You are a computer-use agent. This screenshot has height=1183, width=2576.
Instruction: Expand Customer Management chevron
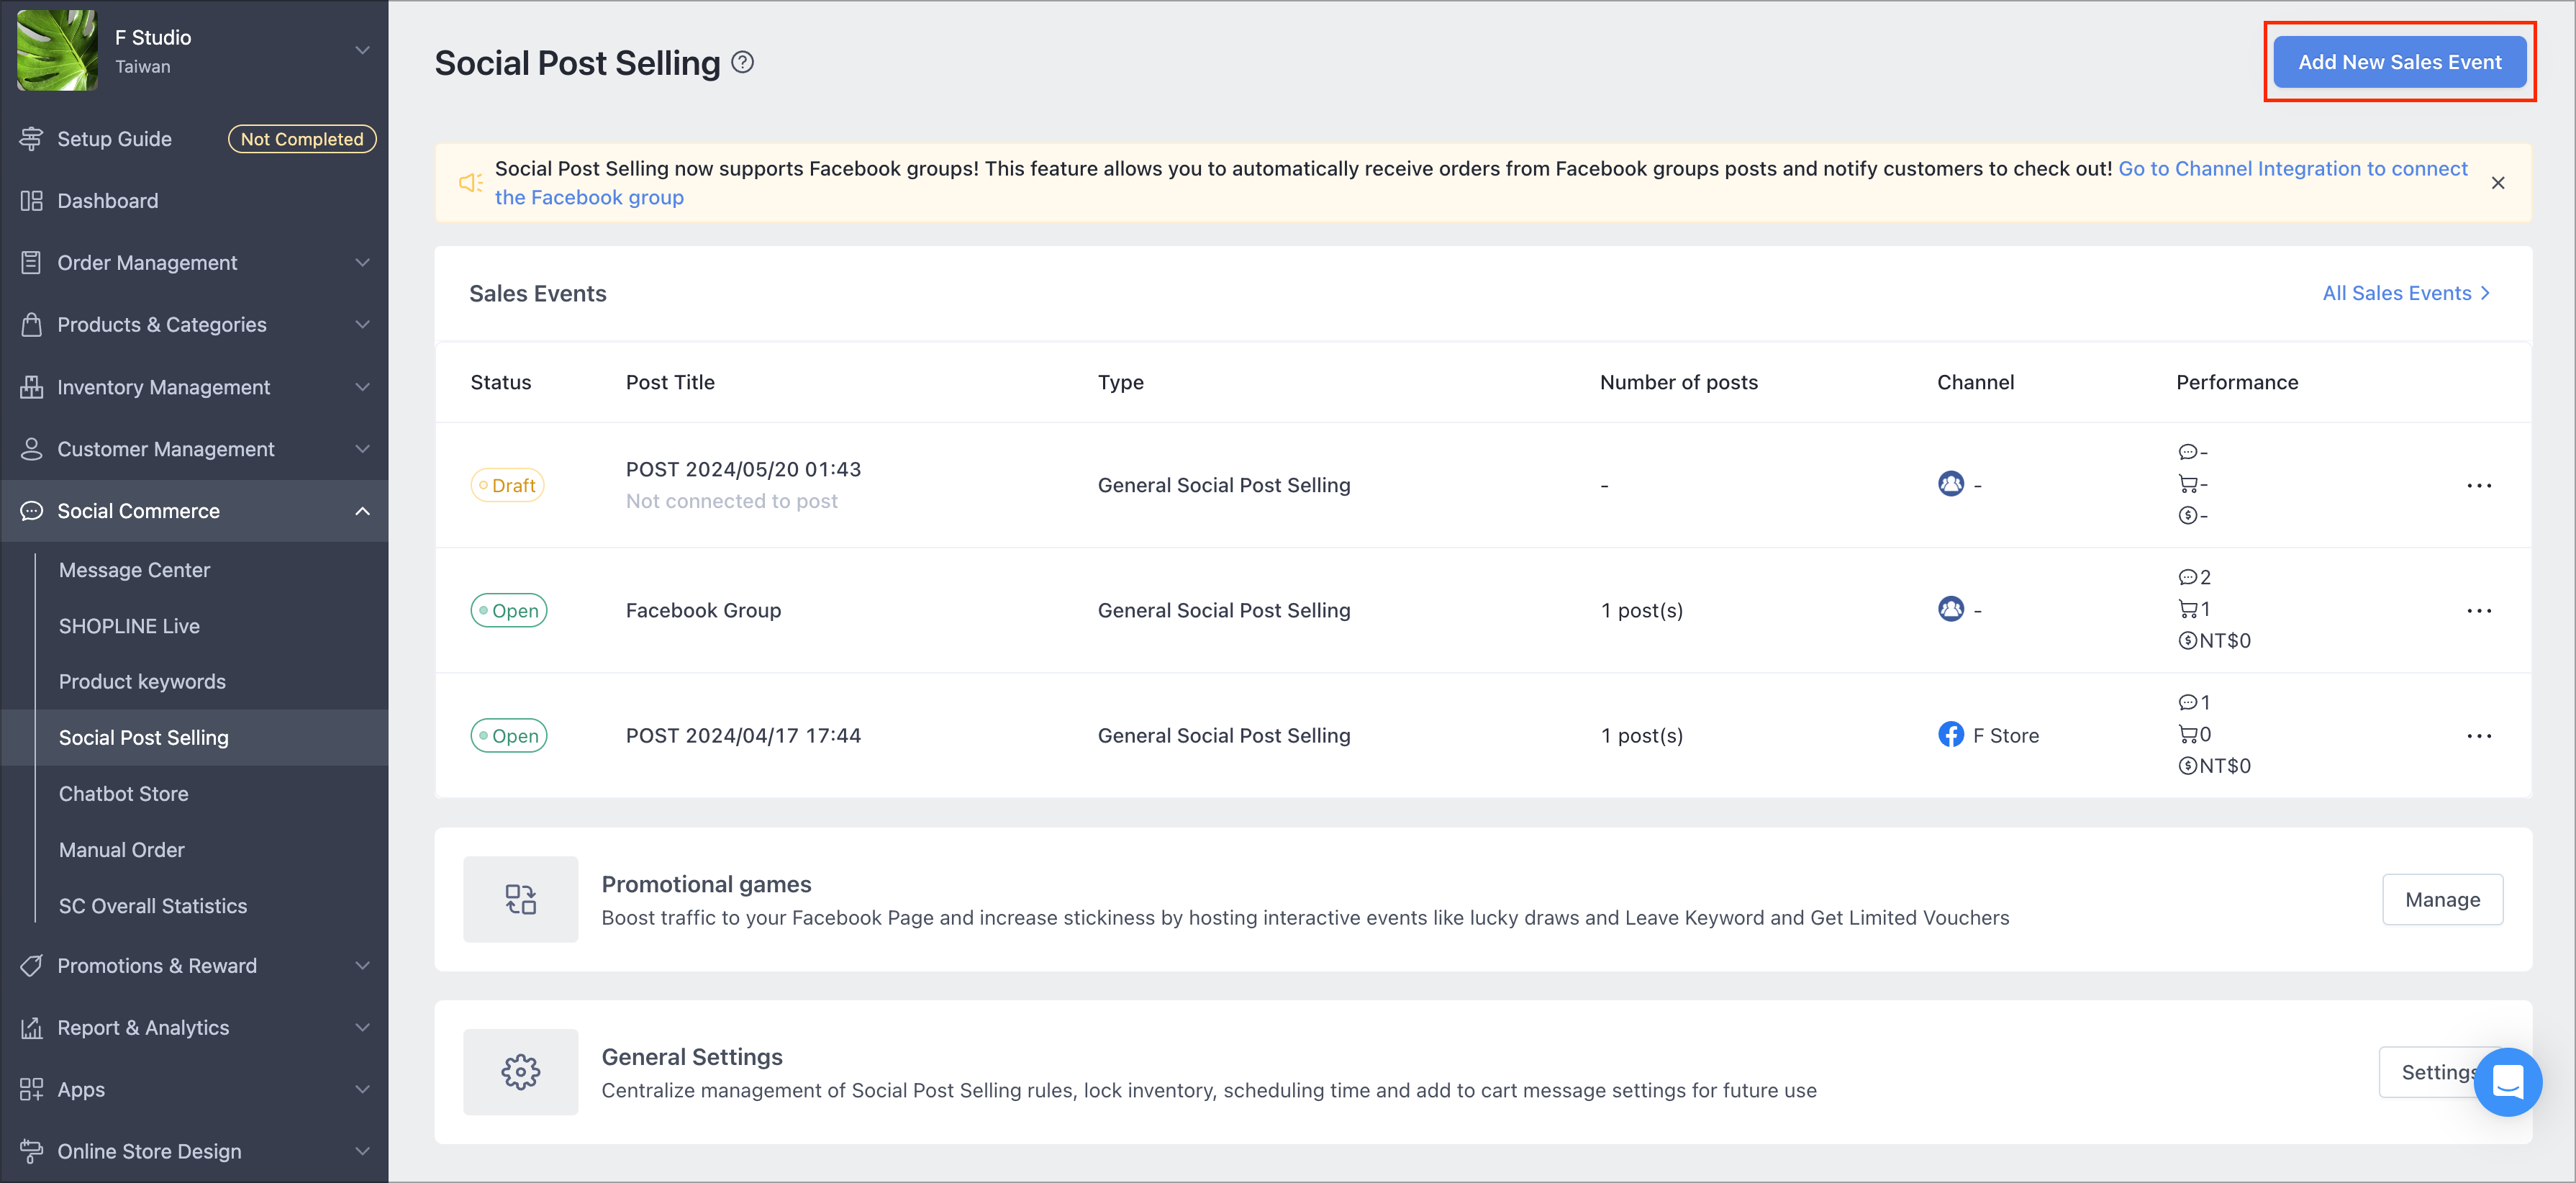point(362,449)
